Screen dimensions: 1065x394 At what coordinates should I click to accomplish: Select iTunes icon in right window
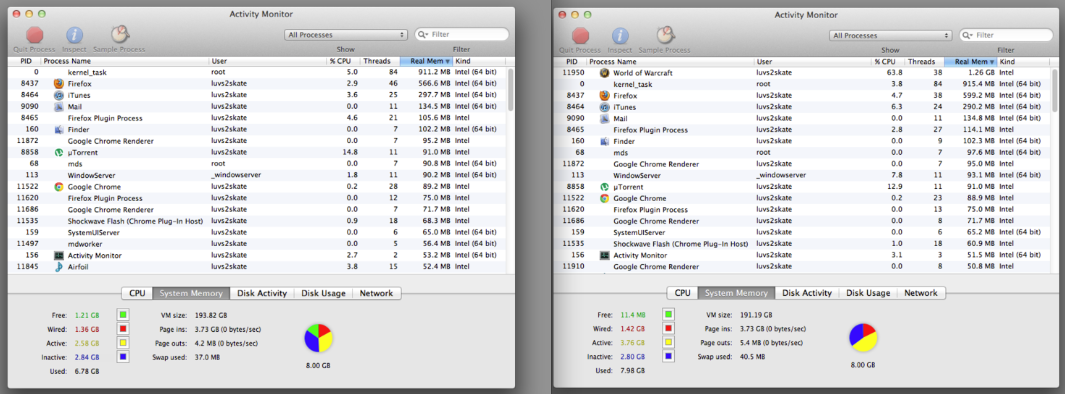pos(604,107)
